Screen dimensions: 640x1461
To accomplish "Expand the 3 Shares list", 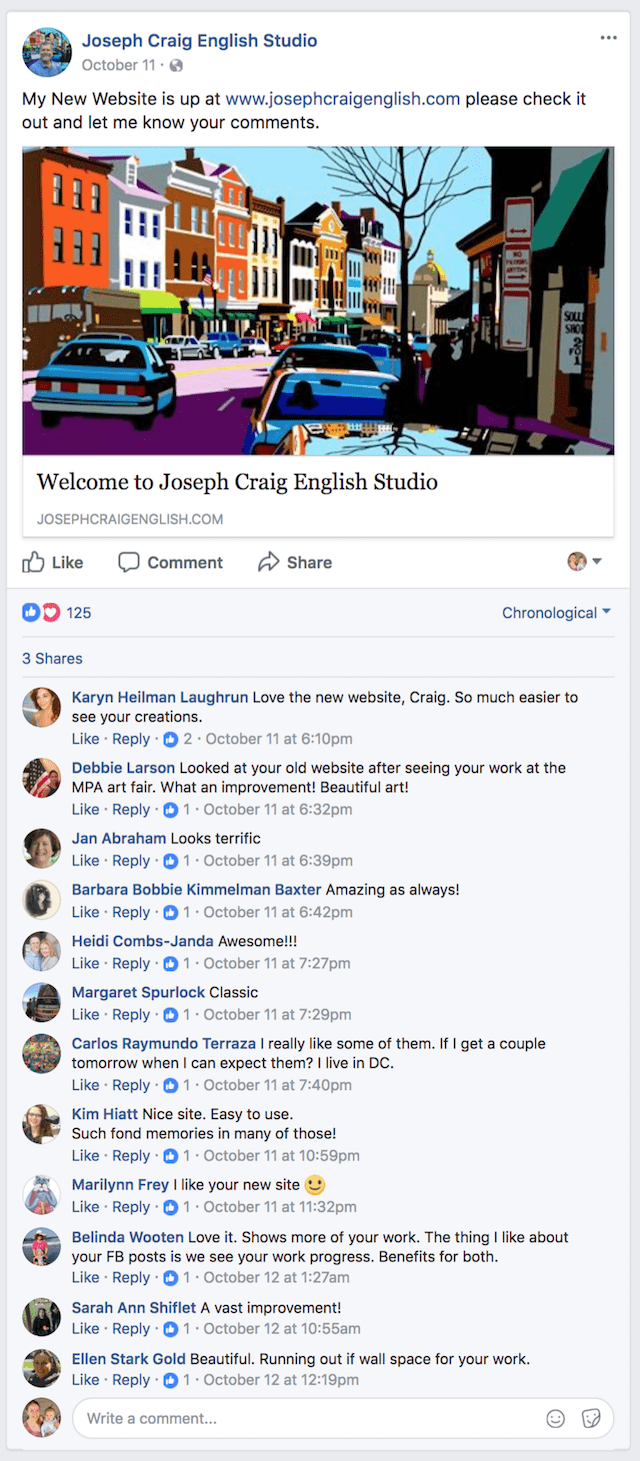I will click(52, 659).
